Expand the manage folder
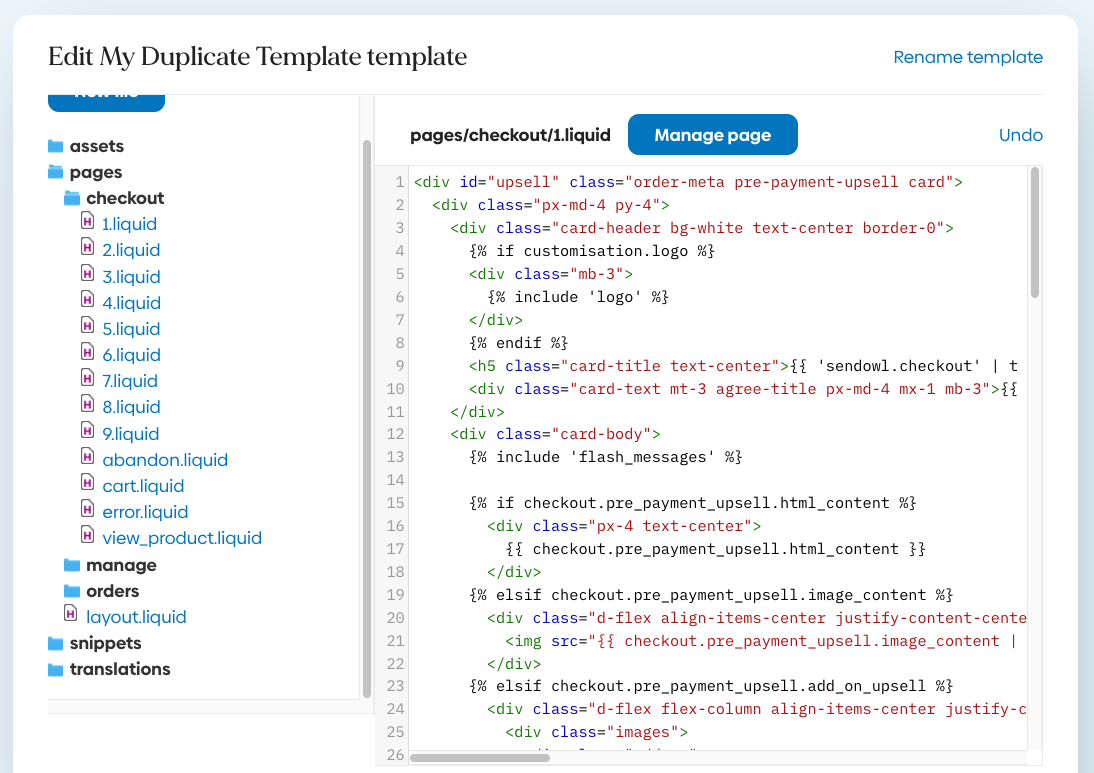Image resolution: width=1094 pixels, height=773 pixels. pyautogui.click(x=121, y=565)
